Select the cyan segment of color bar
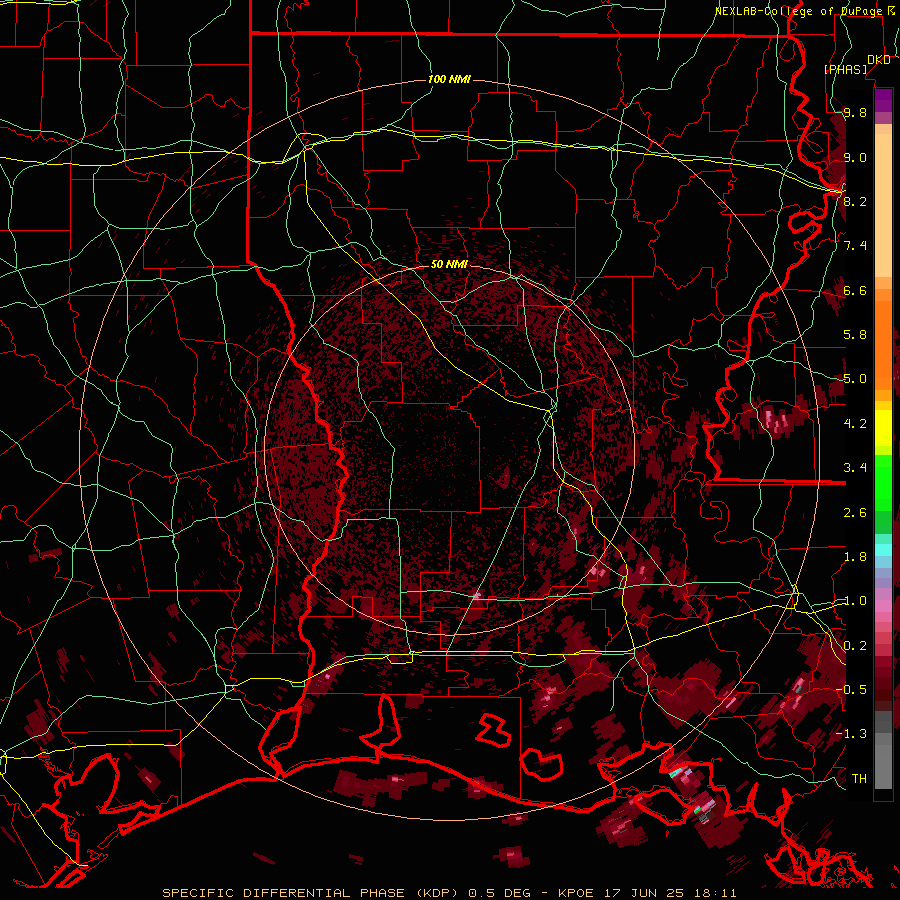 (883, 550)
